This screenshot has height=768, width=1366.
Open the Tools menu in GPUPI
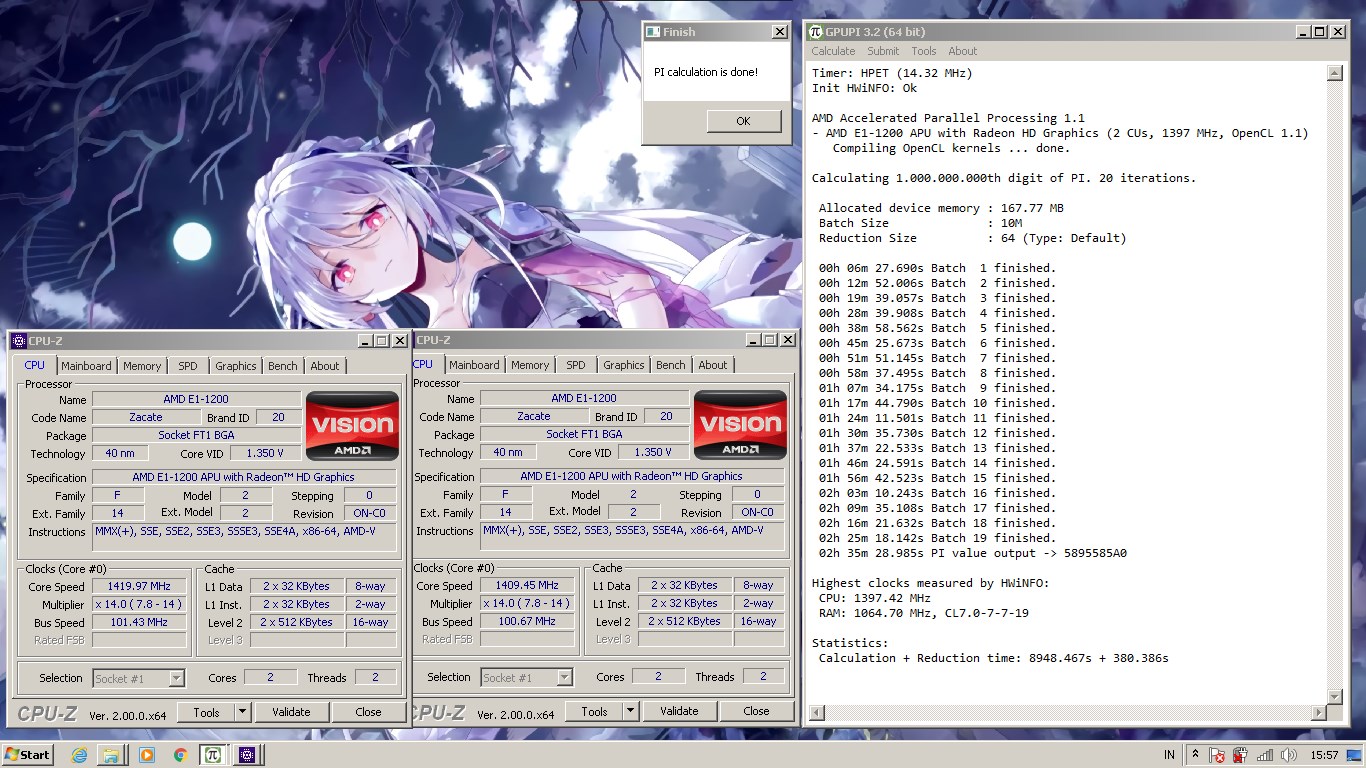pos(924,51)
